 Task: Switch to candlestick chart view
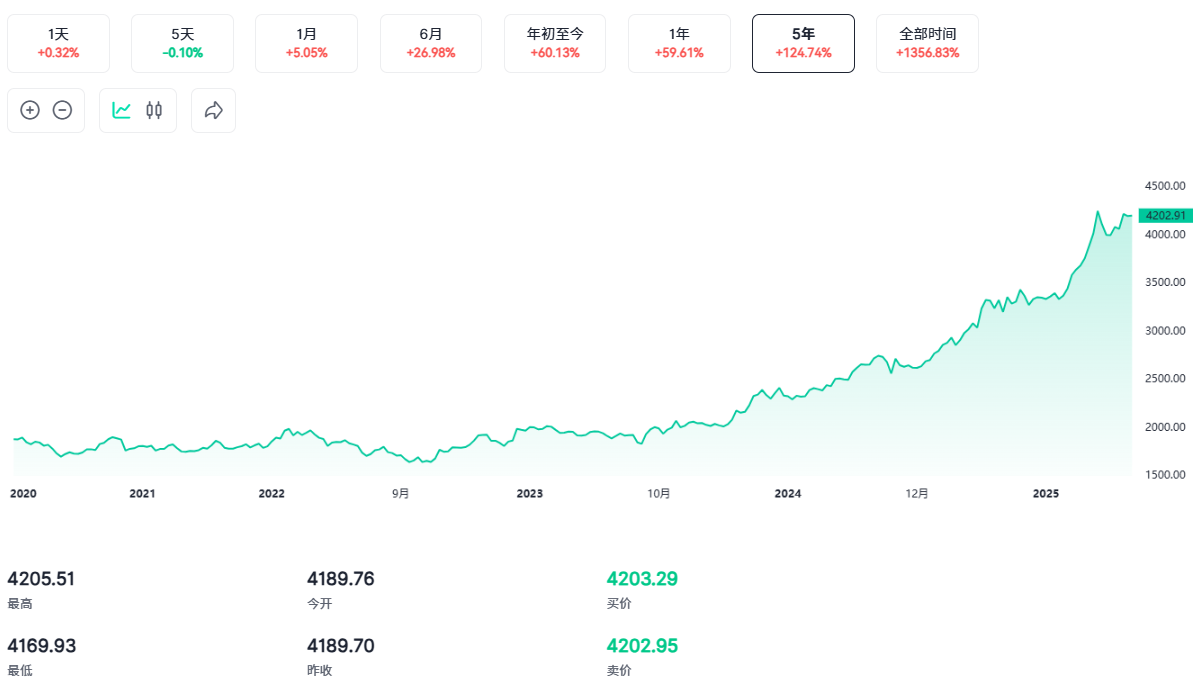pyautogui.click(x=154, y=110)
